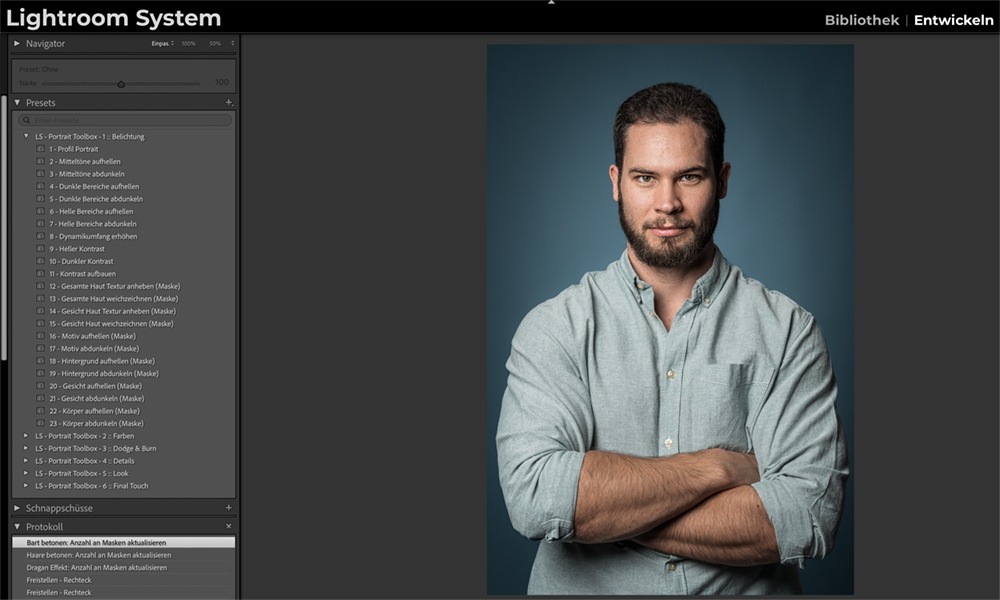Set Navigator zoom to 100%
This screenshot has width=1000, height=600.
click(188, 44)
